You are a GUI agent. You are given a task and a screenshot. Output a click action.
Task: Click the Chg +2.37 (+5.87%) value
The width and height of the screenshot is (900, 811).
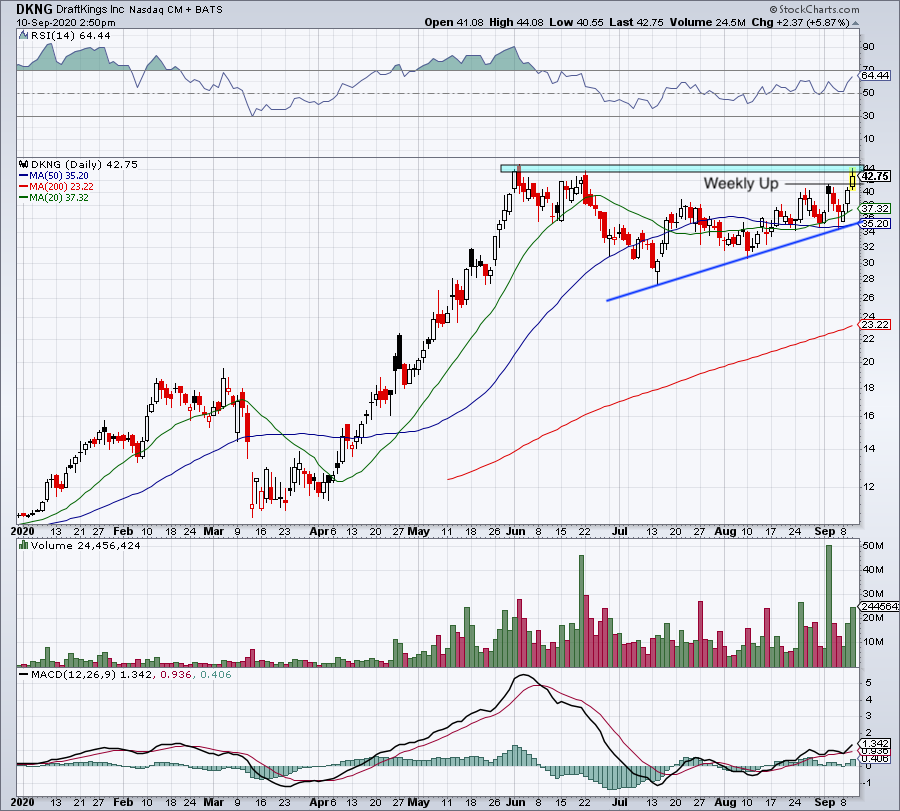800,22
